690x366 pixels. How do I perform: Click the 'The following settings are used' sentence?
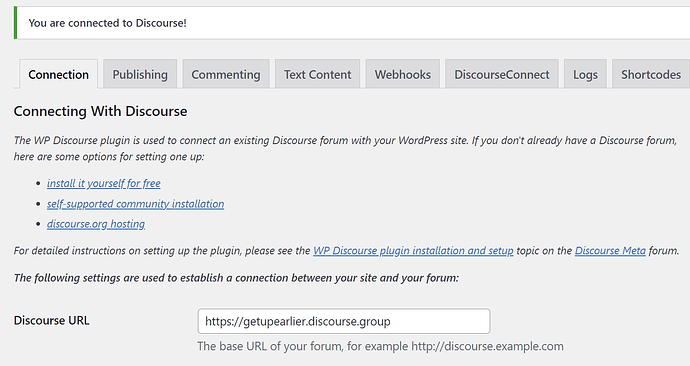(236, 278)
